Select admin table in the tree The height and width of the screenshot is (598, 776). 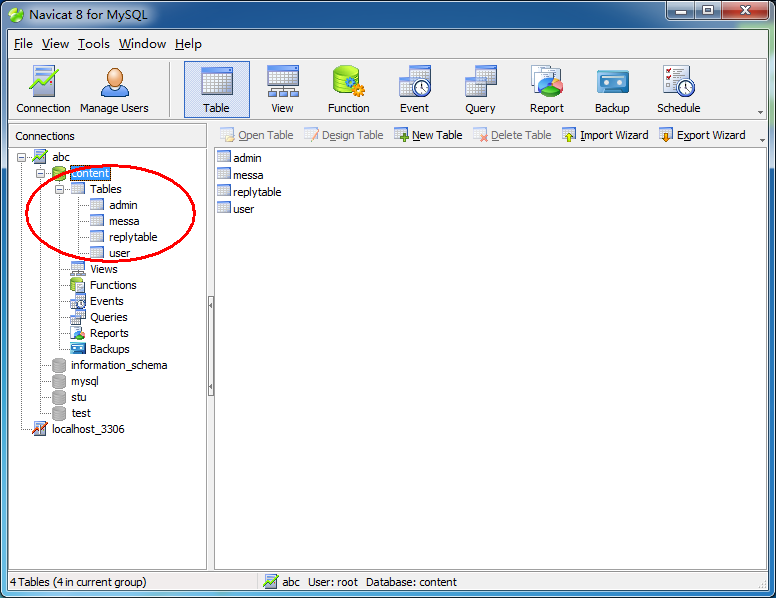[x=123, y=205]
